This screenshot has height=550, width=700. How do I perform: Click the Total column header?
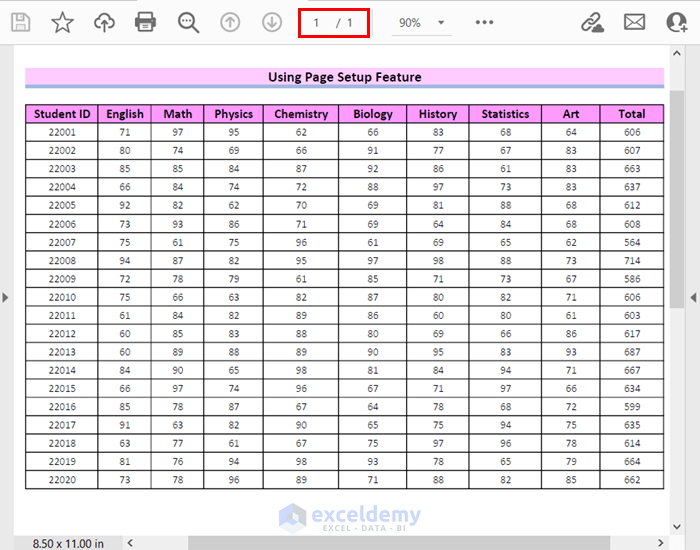pyautogui.click(x=632, y=114)
